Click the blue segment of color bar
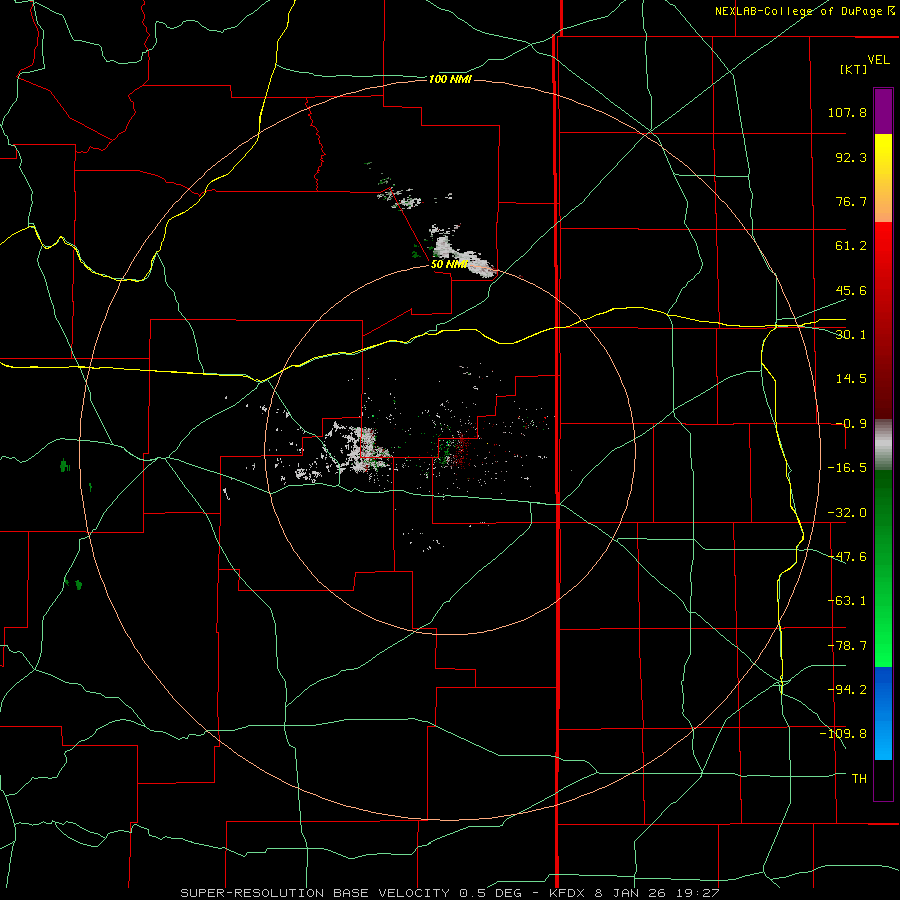The height and width of the screenshot is (900, 900). tap(883, 713)
